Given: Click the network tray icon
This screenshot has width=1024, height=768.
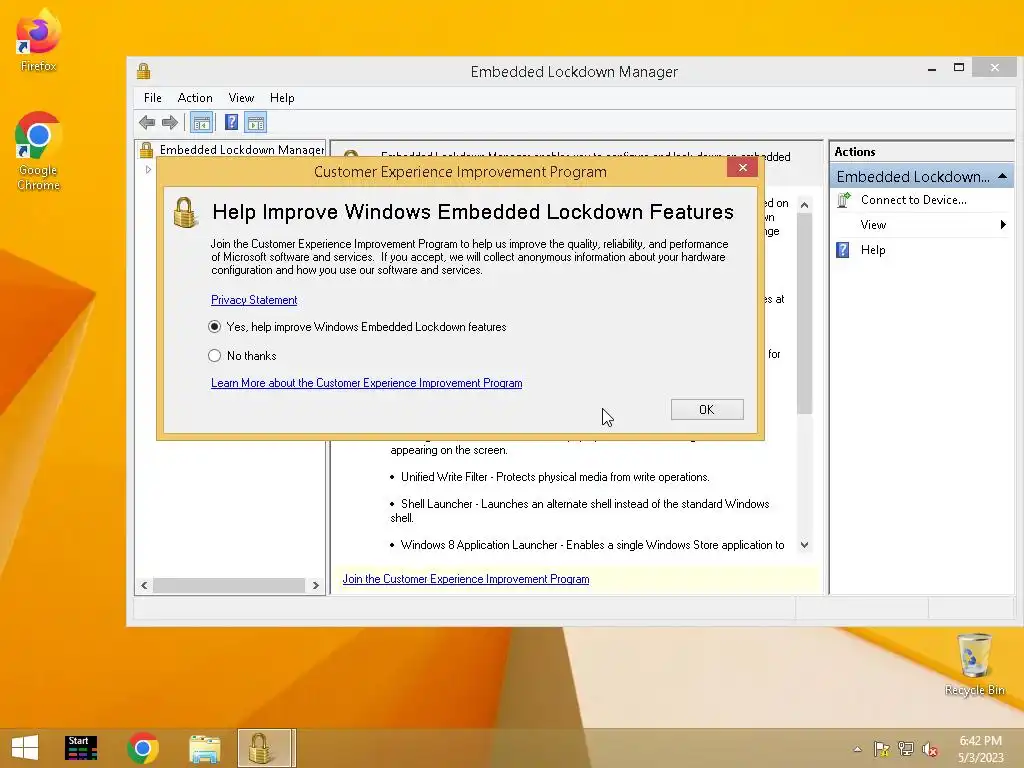Looking at the screenshot, I should pos(906,749).
